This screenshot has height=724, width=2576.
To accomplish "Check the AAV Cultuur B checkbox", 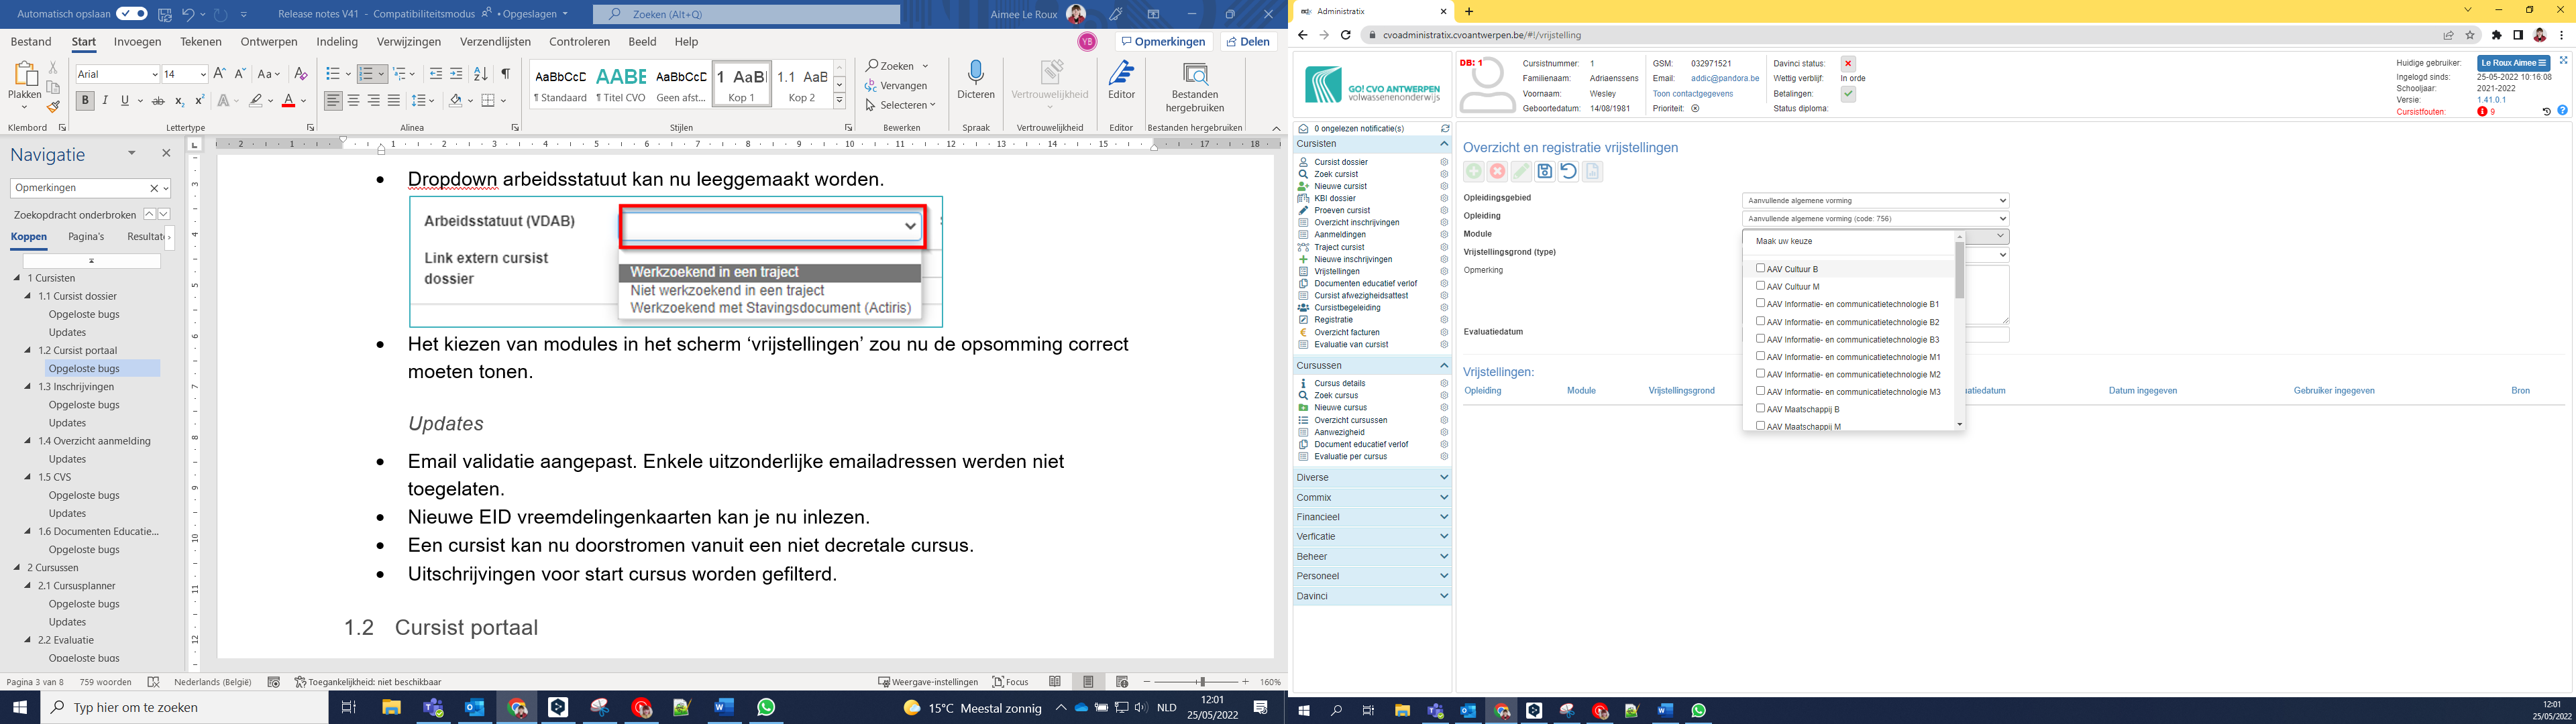I will (1761, 268).
